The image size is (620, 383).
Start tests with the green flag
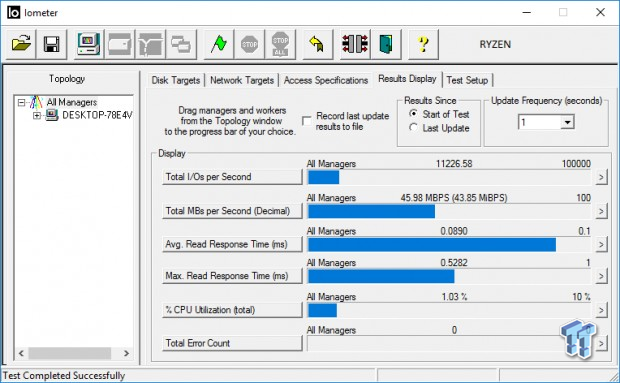tap(219, 44)
